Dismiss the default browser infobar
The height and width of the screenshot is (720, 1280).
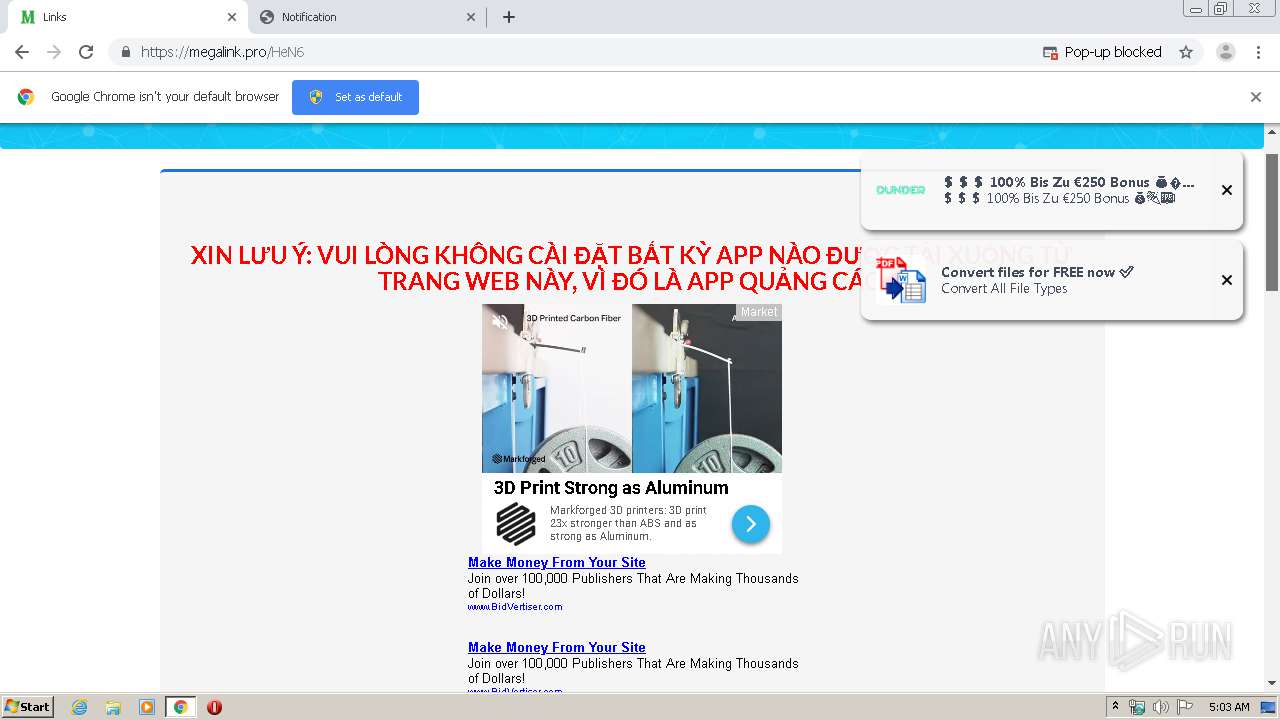(x=1256, y=97)
